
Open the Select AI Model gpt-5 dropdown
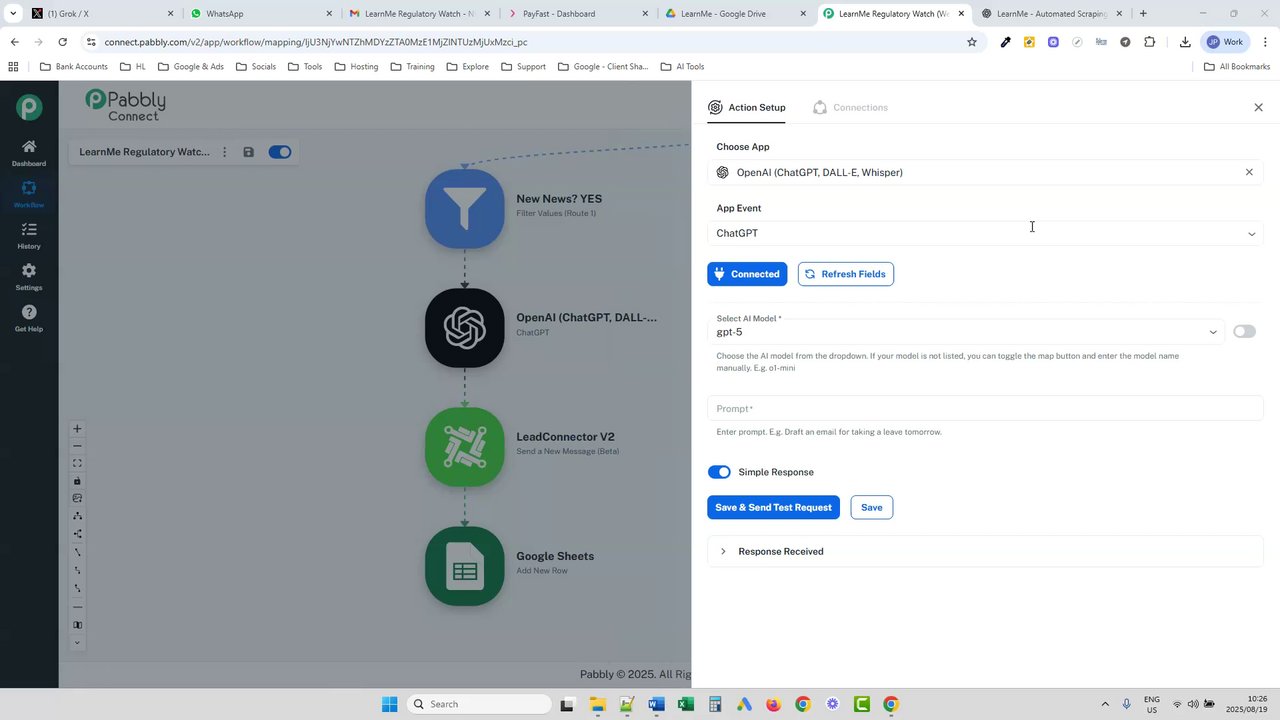(967, 331)
